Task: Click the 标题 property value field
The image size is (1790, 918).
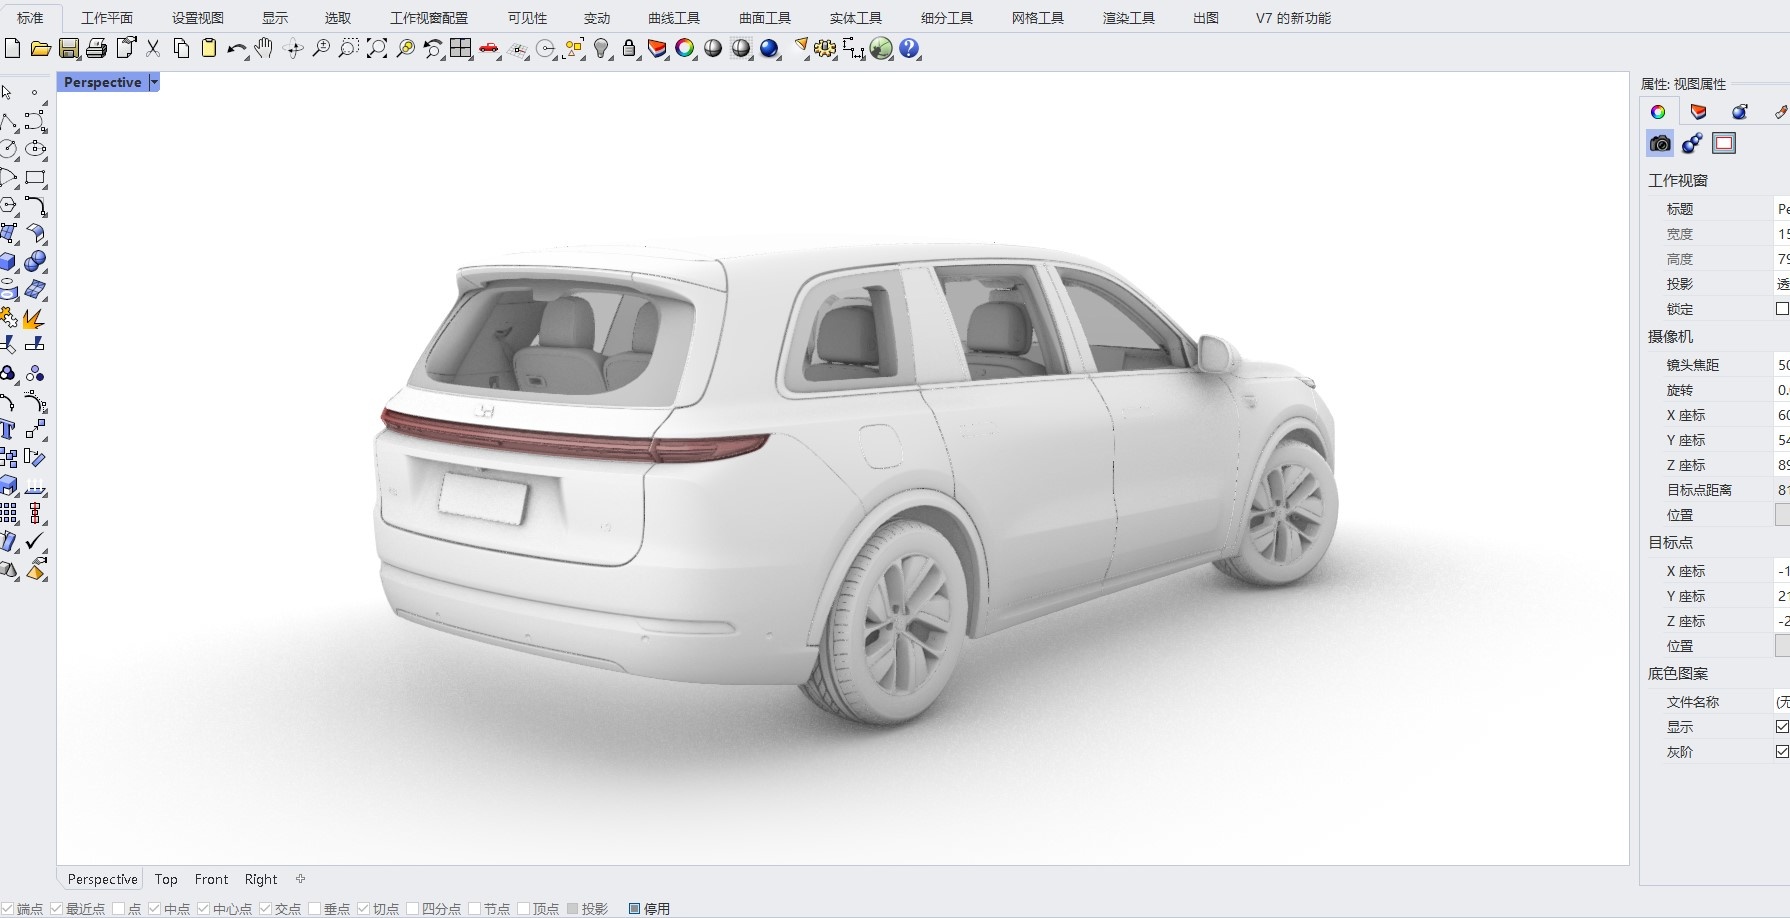Action: tap(1781, 209)
